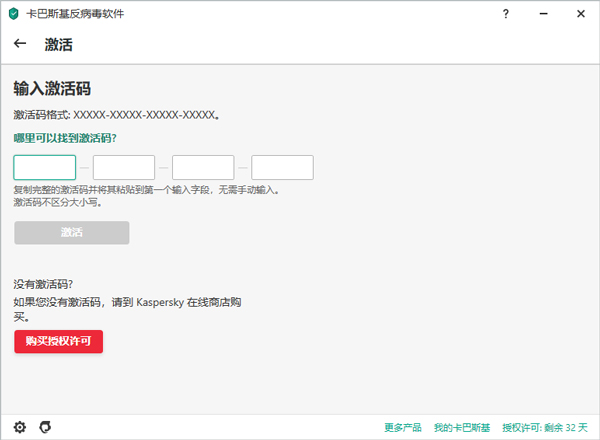This screenshot has width=600, height=440.
Task: Click the grey 激活 button
Action: tap(72, 232)
